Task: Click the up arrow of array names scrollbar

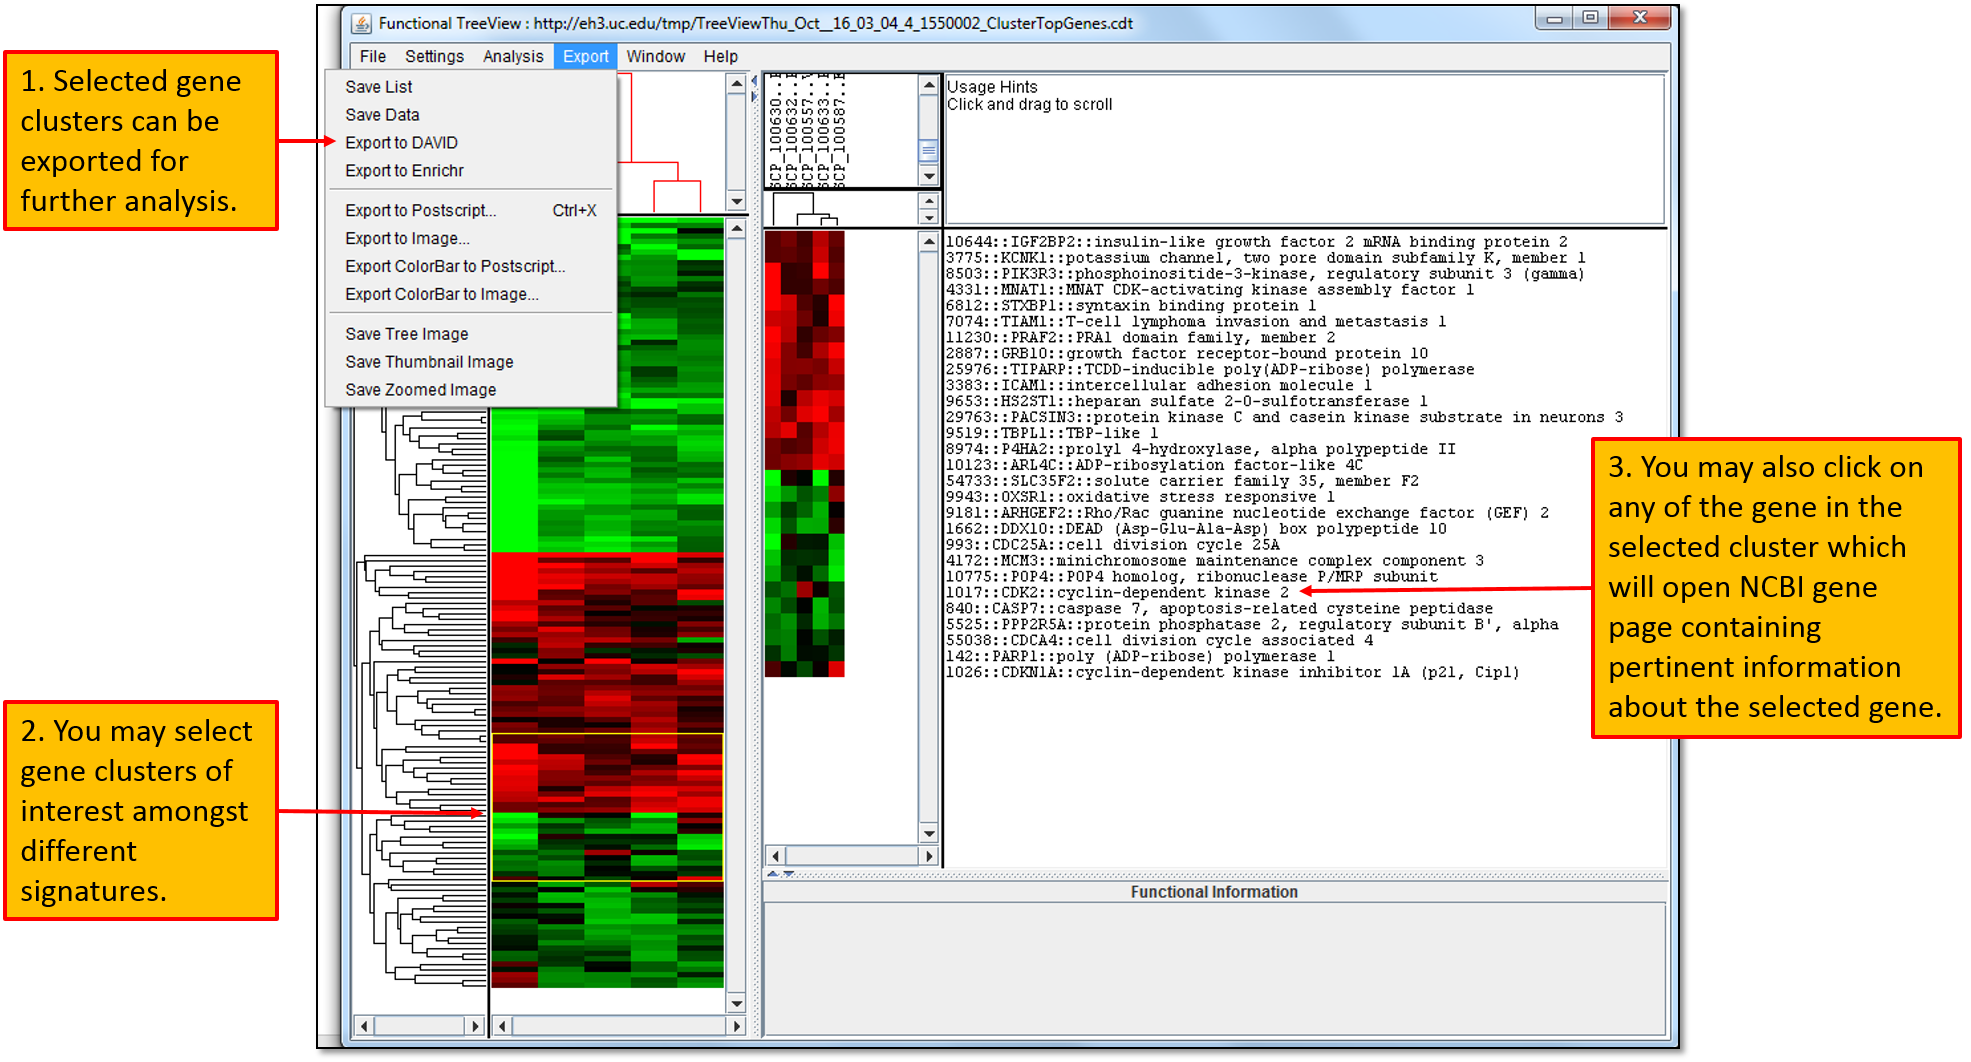Action: (929, 85)
